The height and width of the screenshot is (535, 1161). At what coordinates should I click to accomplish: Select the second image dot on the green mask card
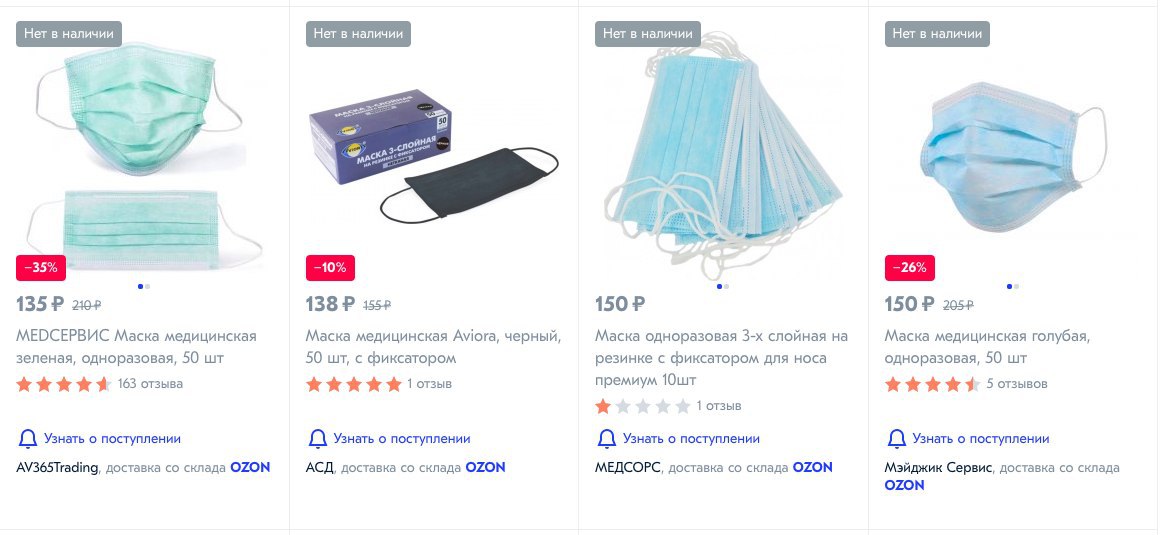(x=148, y=286)
